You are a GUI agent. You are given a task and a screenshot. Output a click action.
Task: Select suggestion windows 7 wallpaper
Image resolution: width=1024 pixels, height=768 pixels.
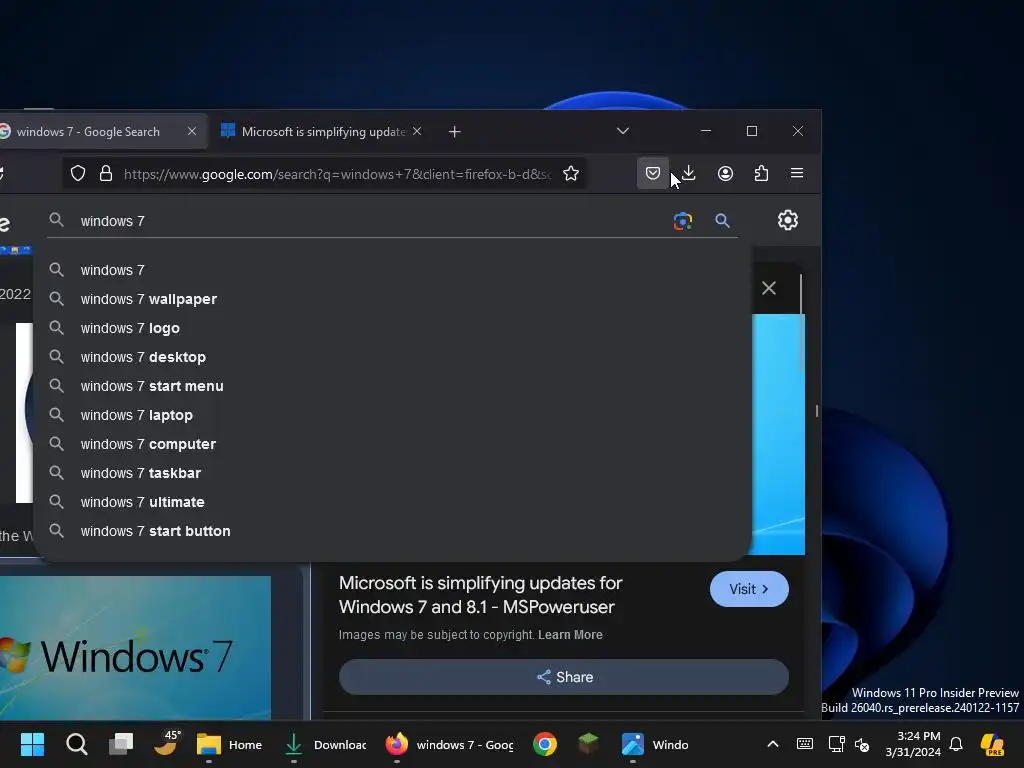392,299
